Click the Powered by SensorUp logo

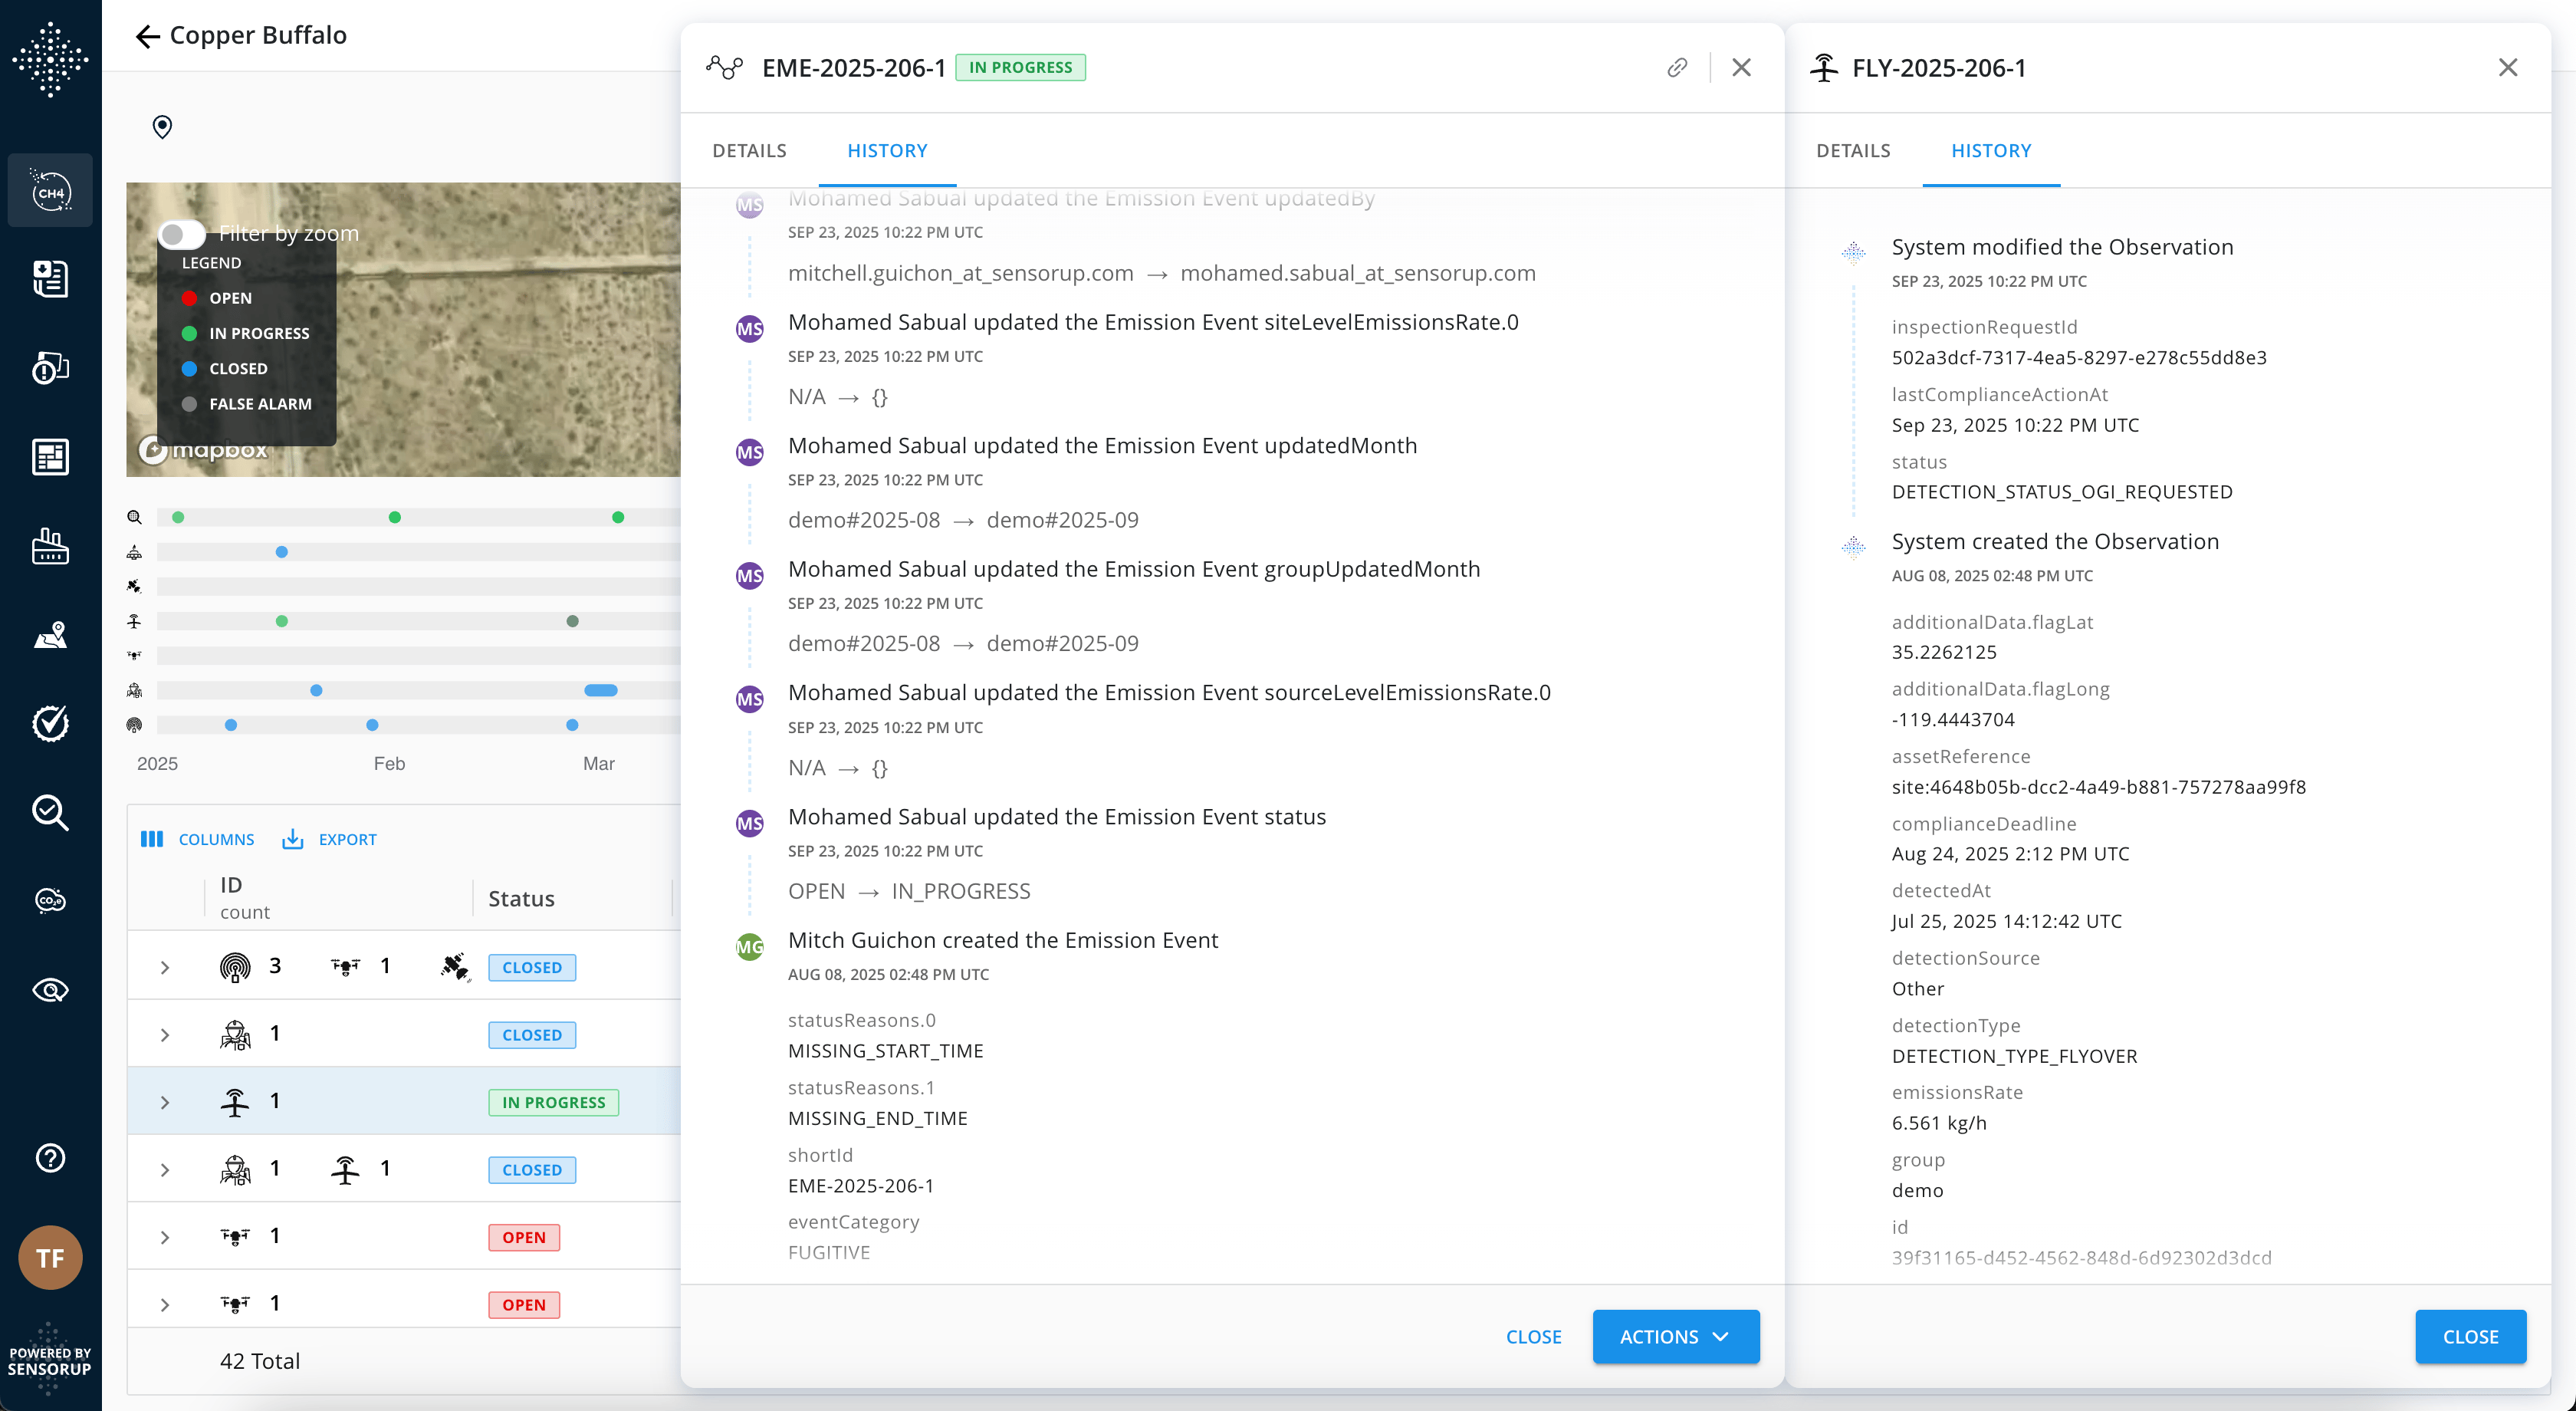[x=50, y=1360]
